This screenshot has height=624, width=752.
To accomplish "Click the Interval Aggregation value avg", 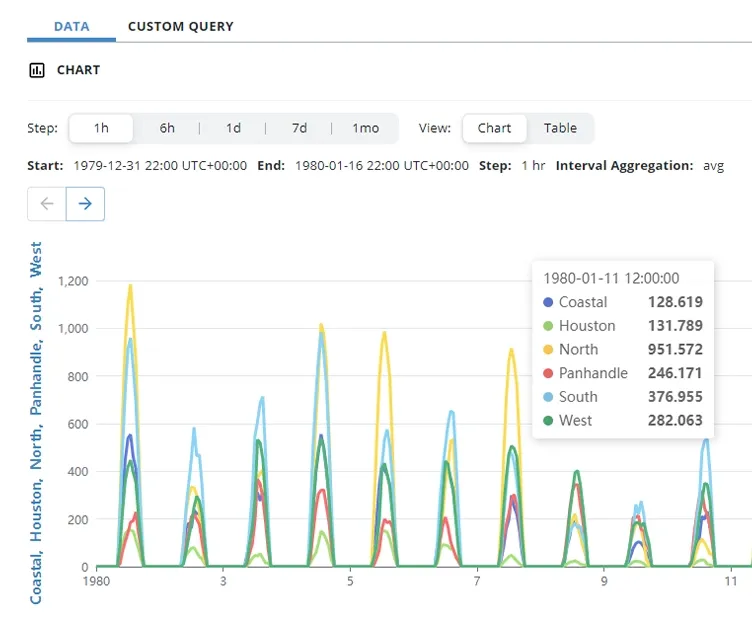I will [713, 166].
